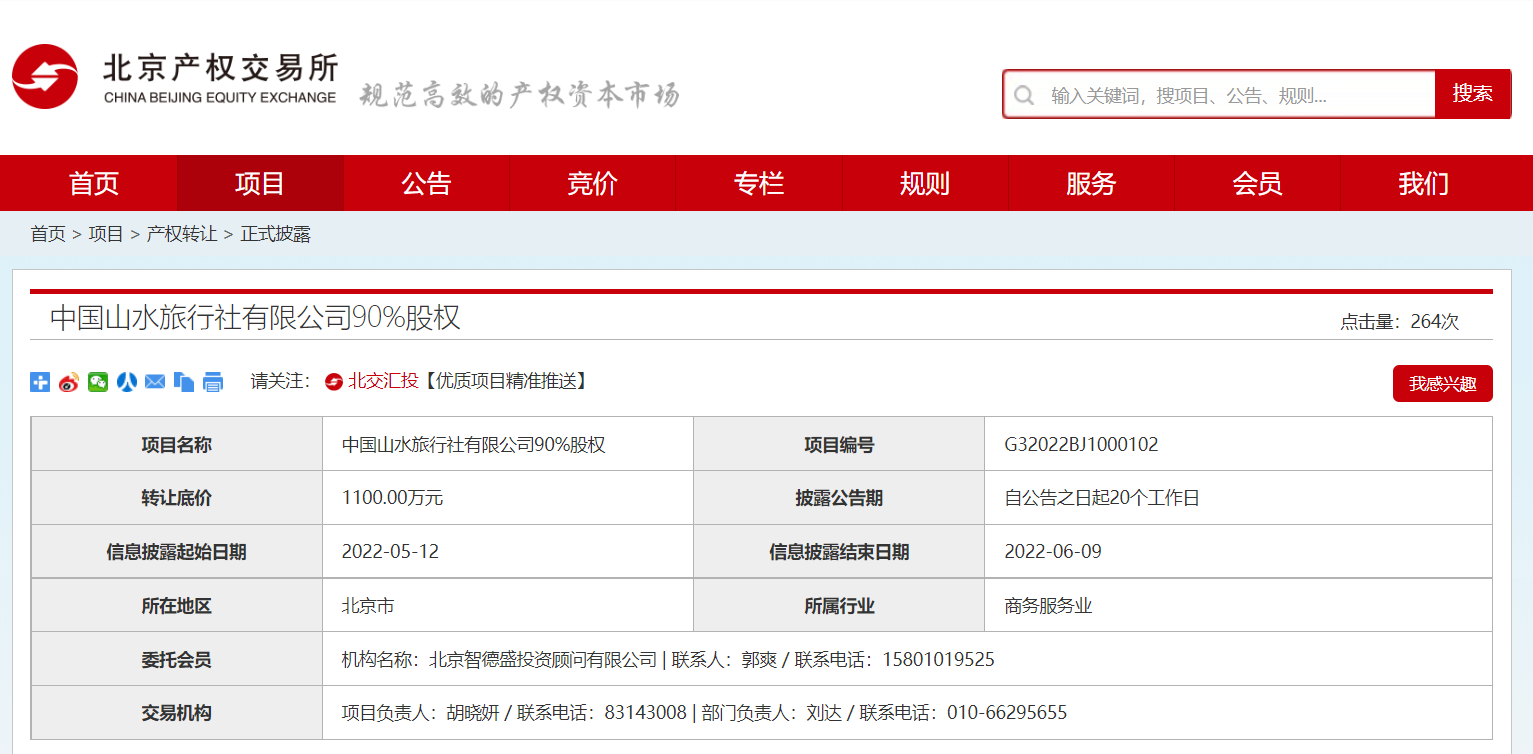Viewport: 1533px width, 754px height.
Task: Click the page heading 中国山水旅行社有限公司90%股权
Action: [255, 318]
